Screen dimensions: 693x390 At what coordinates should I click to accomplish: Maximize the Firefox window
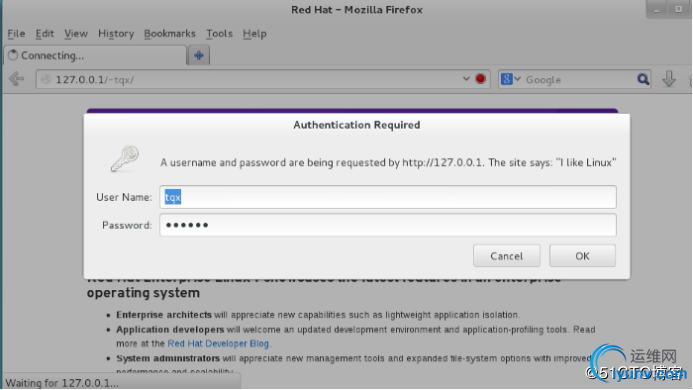coord(678,9)
